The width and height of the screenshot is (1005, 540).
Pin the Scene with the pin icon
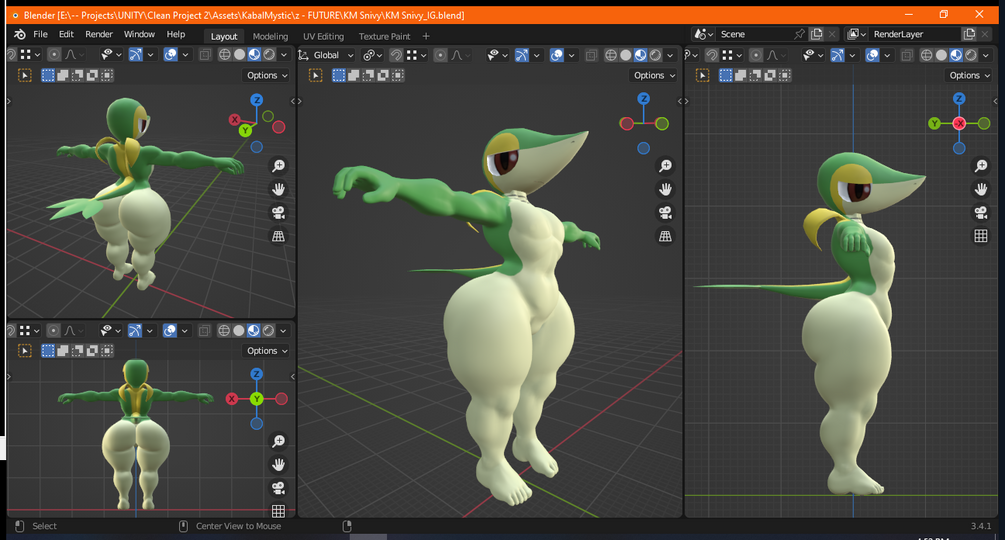(x=799, y=35)
